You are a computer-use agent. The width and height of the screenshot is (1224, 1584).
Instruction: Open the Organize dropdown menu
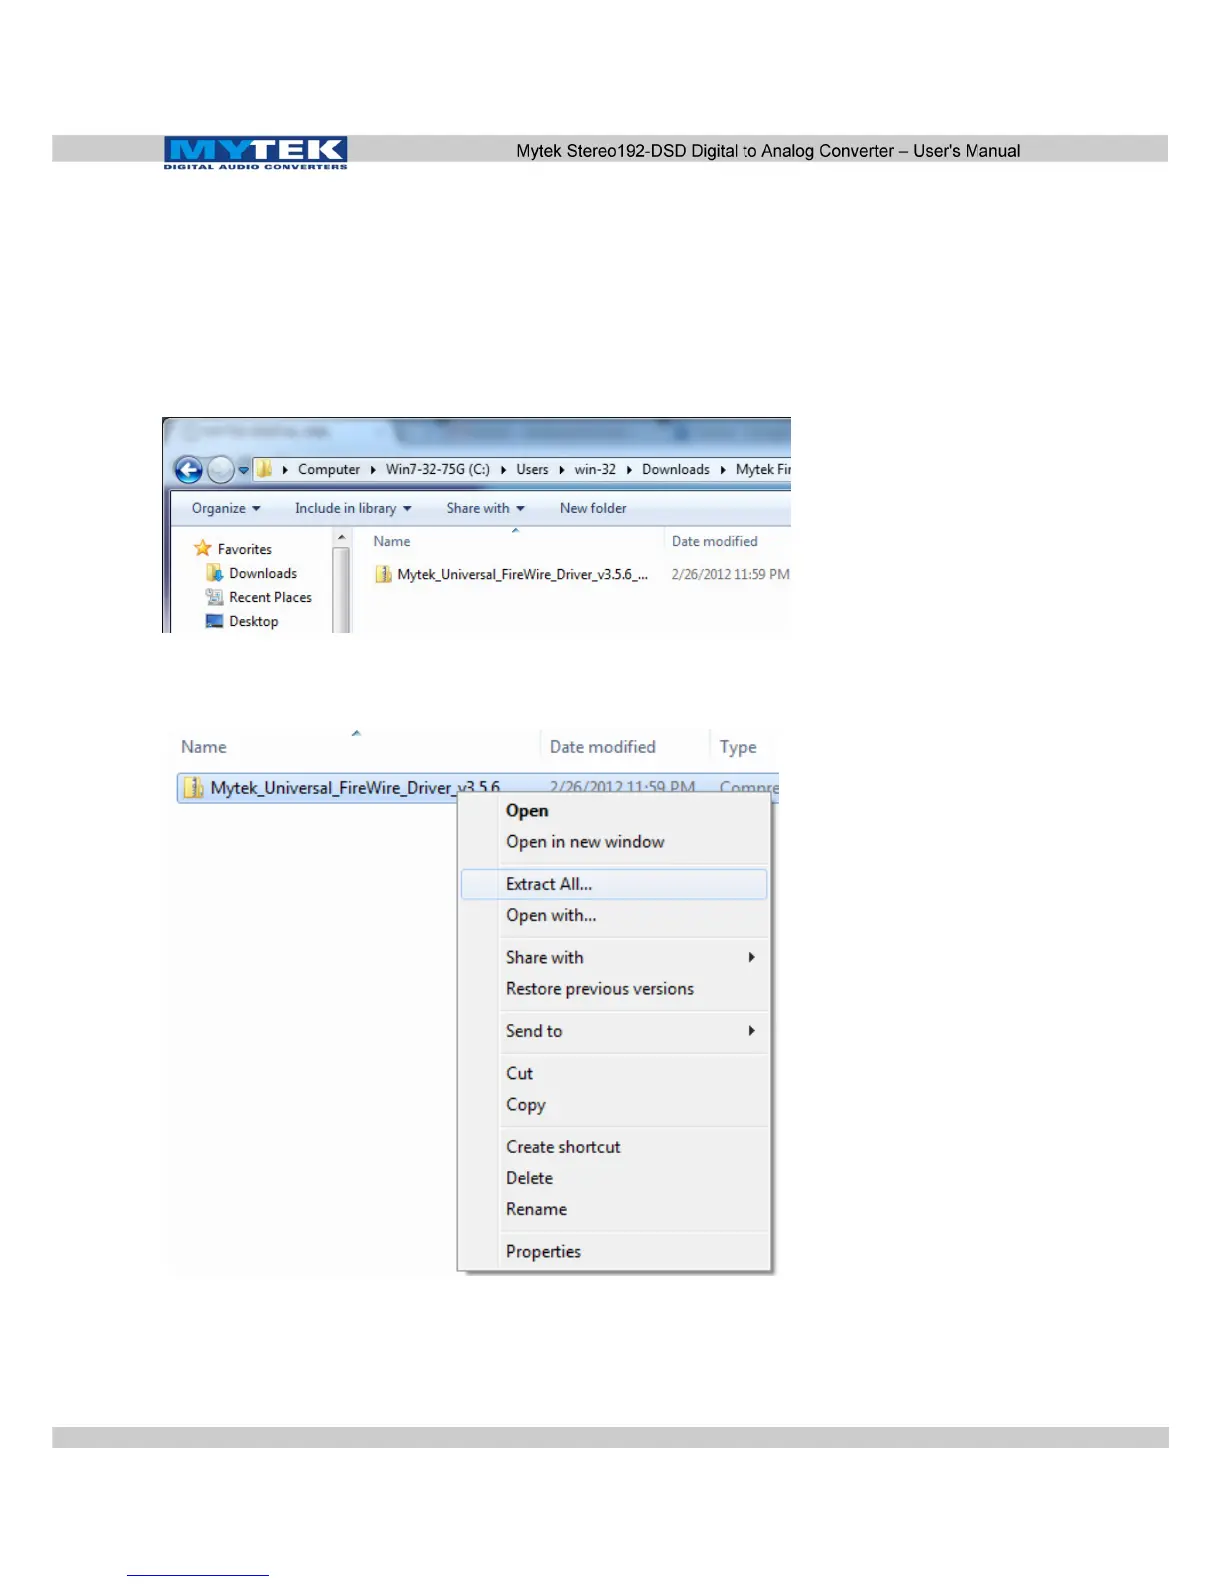click(x=226, y=508)
